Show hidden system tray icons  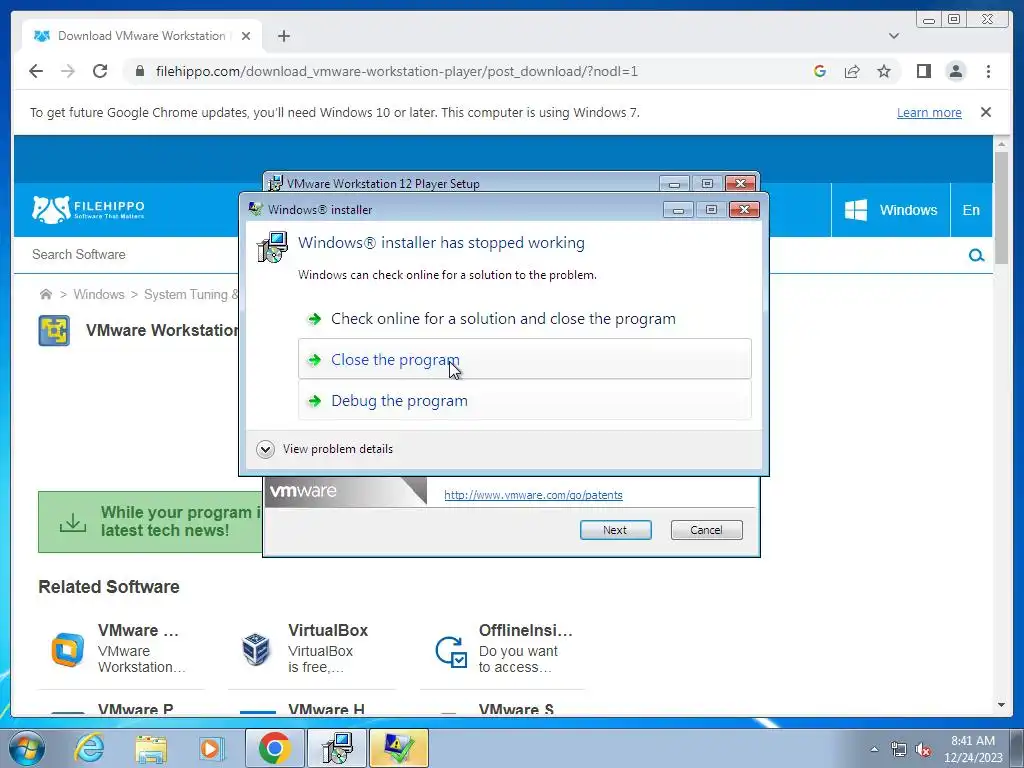click(874, 749)
